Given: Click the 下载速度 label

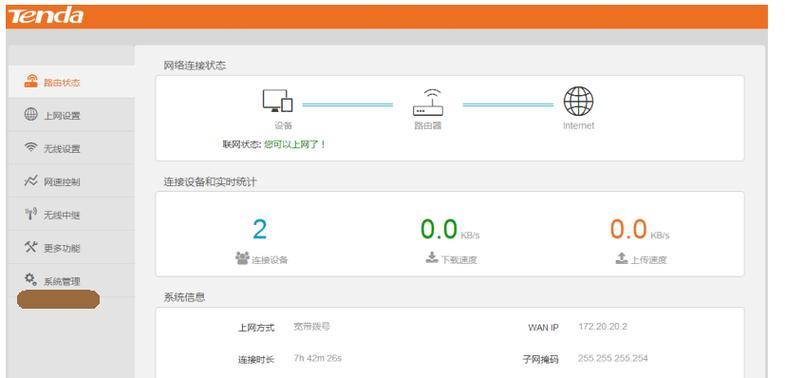Looking at the screenshot, I should click(x=459, y=260).
